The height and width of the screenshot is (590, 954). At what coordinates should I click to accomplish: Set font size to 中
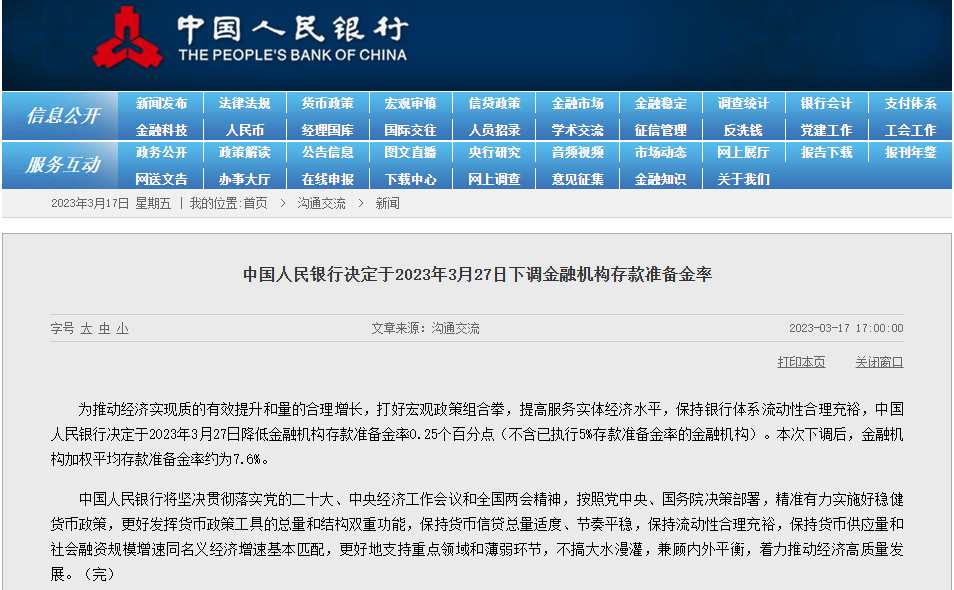[105, 328]
